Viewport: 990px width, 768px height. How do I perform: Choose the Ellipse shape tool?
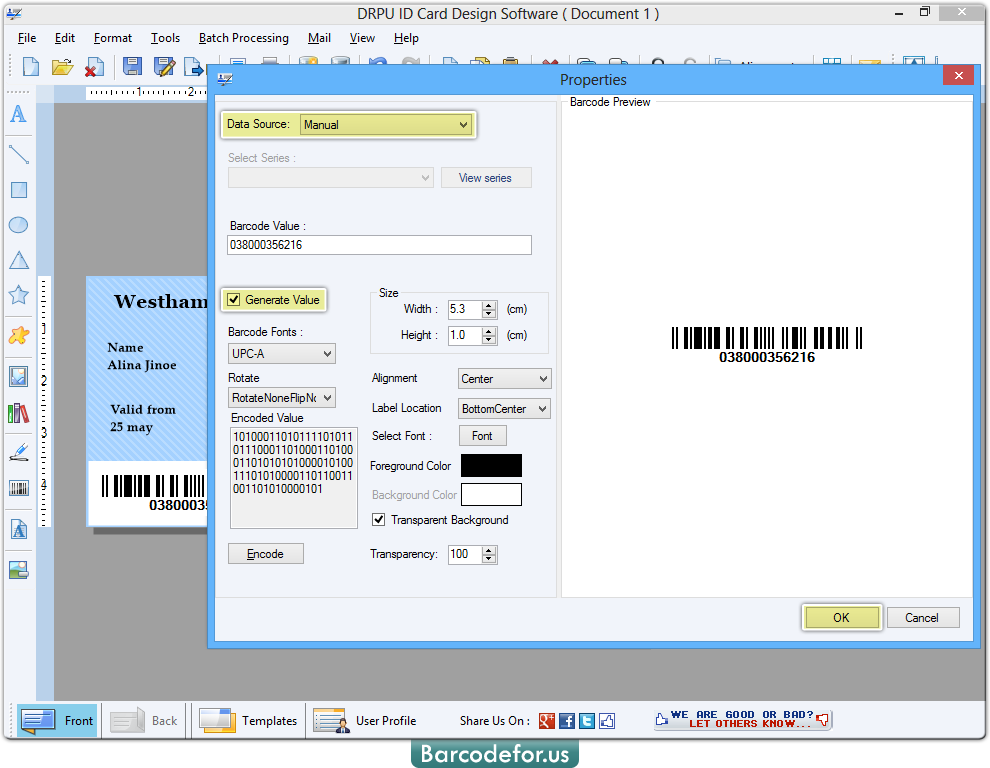coord(18,224)
